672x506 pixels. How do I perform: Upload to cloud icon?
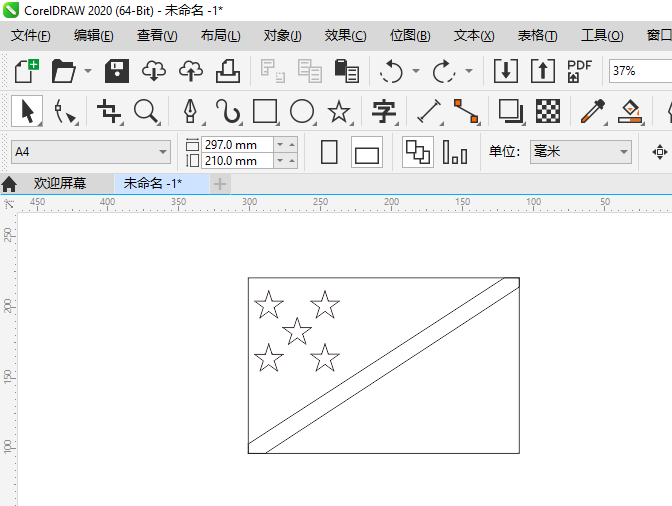pos(191,71)
